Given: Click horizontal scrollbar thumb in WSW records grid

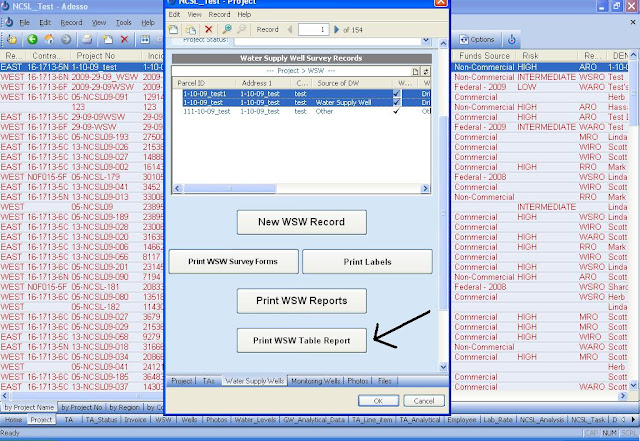Looking at the screenshot, I should (230, 188).
